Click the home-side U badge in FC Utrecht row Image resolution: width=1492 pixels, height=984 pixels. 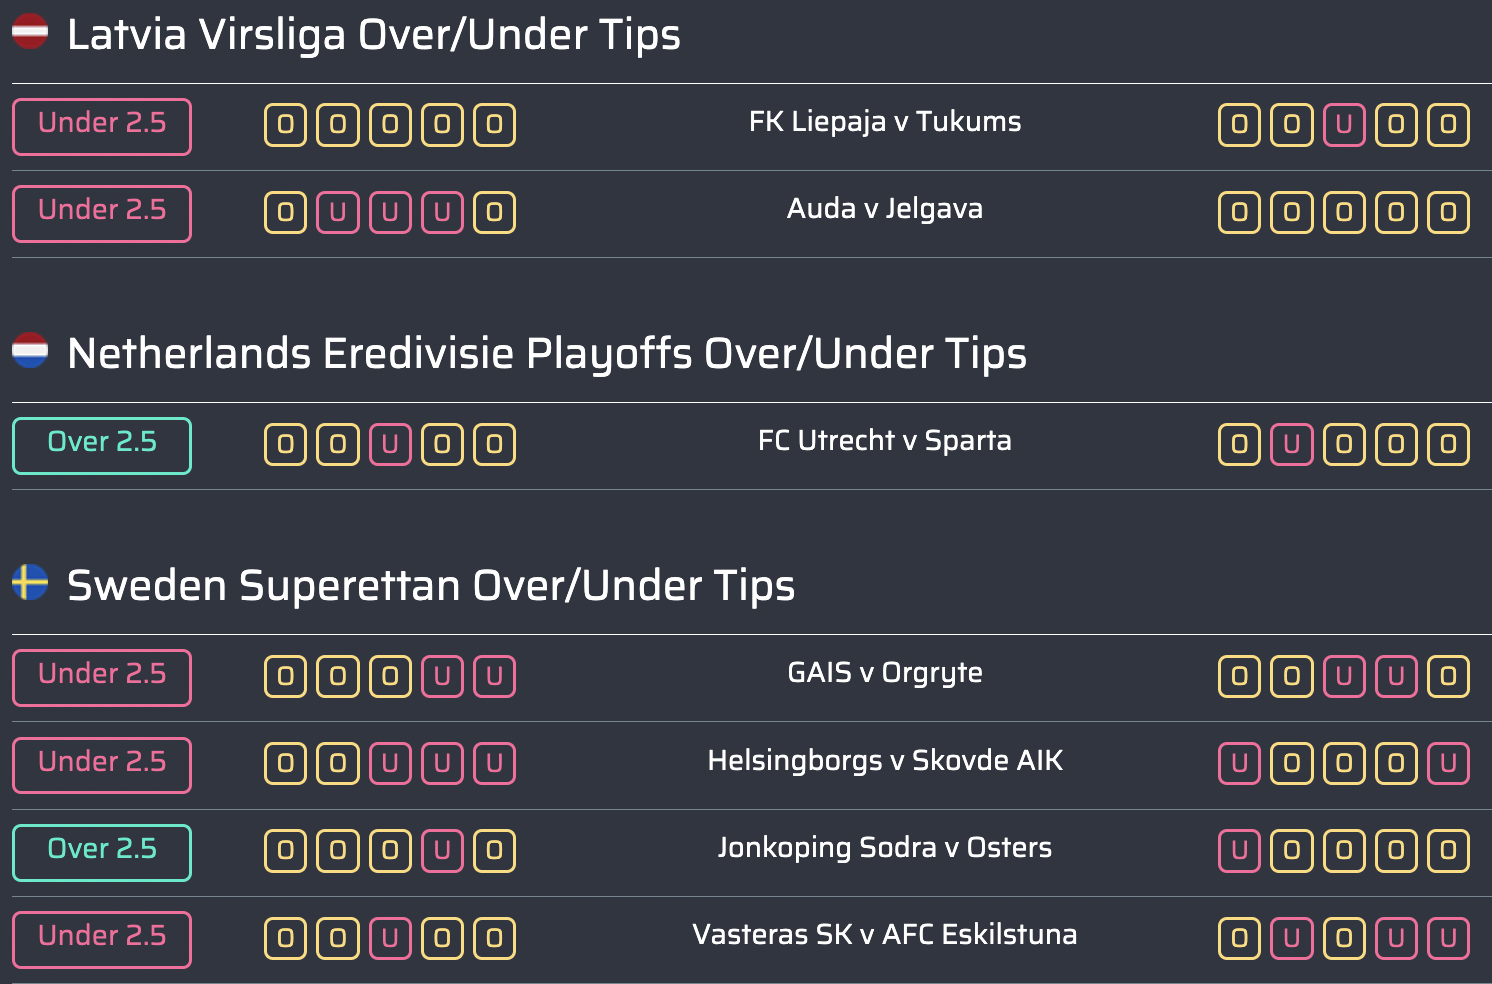tap(390, 445)
